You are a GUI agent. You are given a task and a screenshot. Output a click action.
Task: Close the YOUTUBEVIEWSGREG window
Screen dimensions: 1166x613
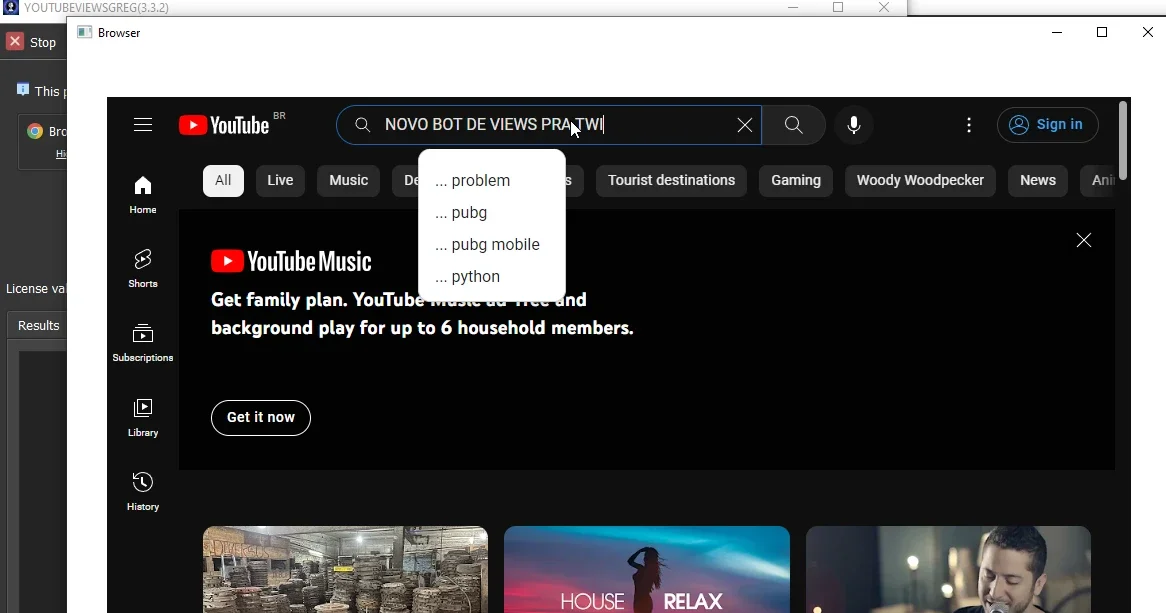coord(883,7)
